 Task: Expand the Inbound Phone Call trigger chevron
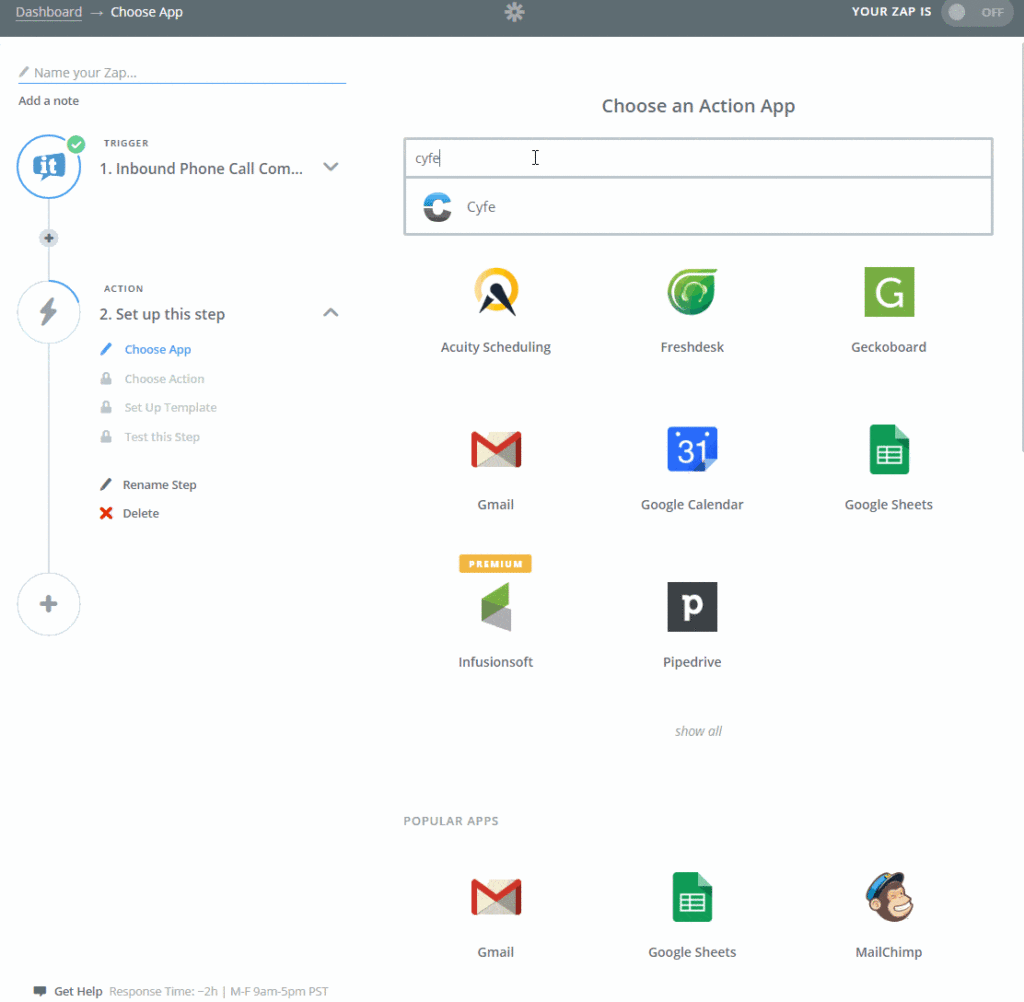pos(331,167)
